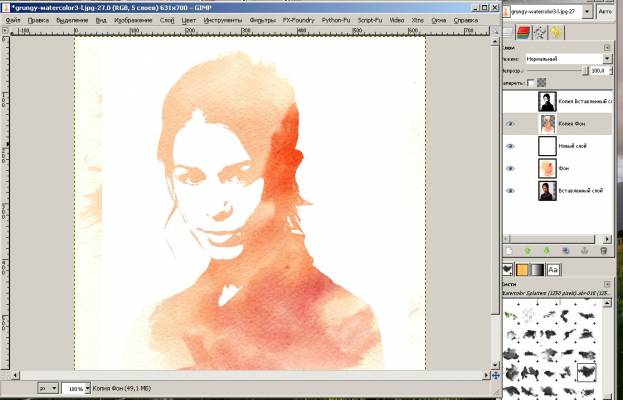Select the Фон layer thumbnail
623x400 pixels.
coord(547,168)
